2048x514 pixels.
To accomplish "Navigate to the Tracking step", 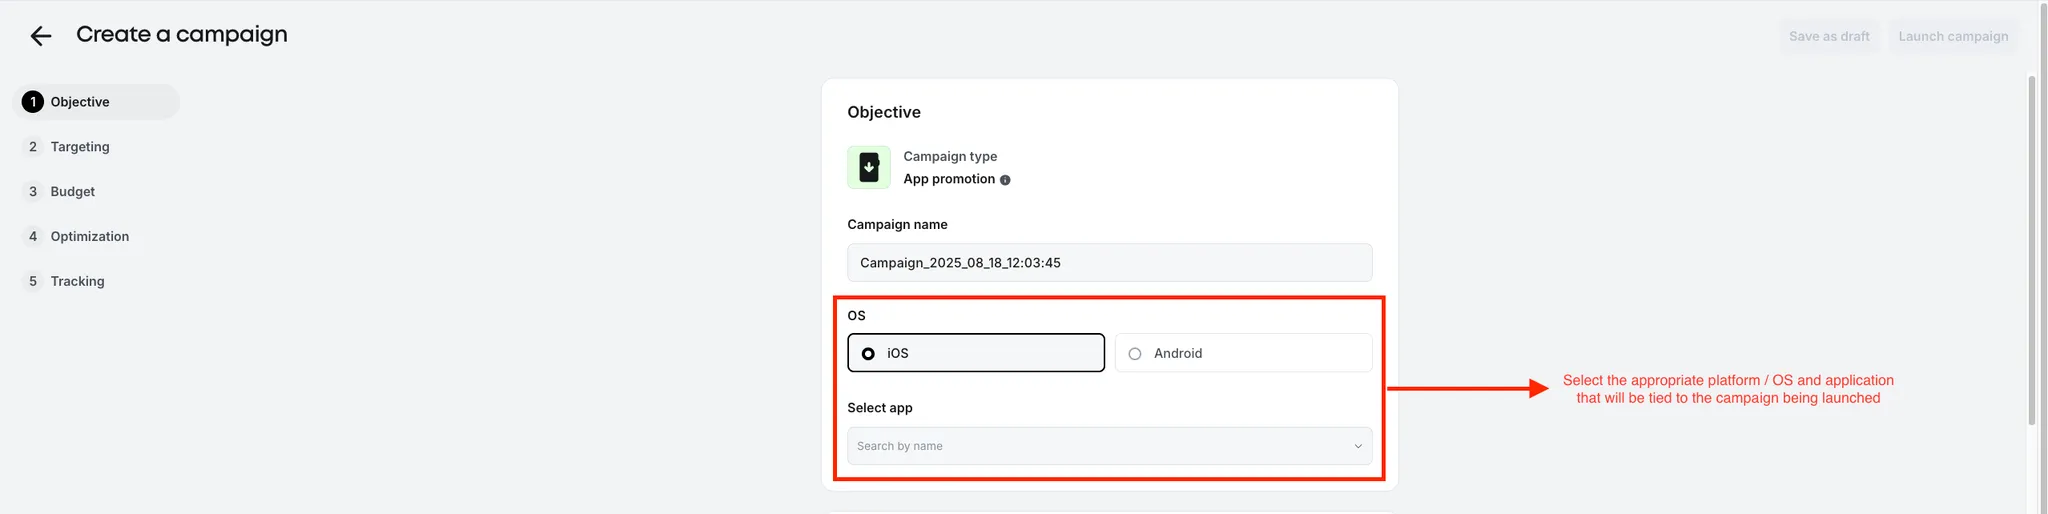I will pyautogui.click(x=78, y=282).
